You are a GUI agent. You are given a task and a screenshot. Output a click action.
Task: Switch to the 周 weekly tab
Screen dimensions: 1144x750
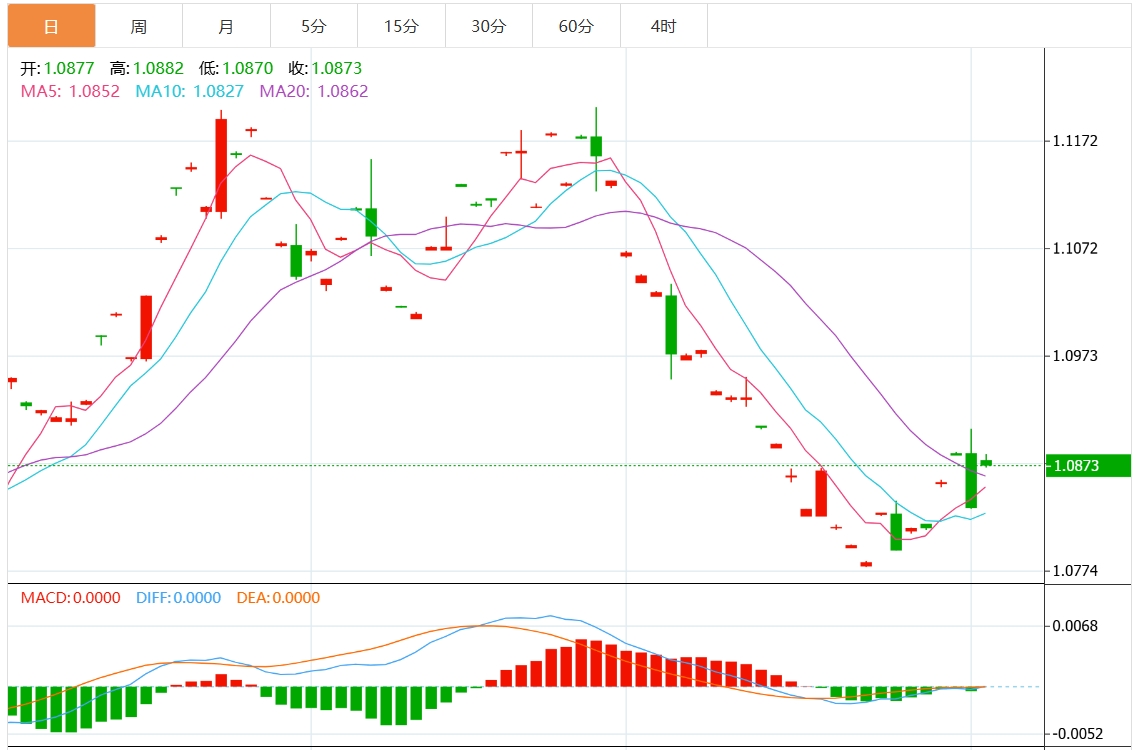[x=139, y=26]
